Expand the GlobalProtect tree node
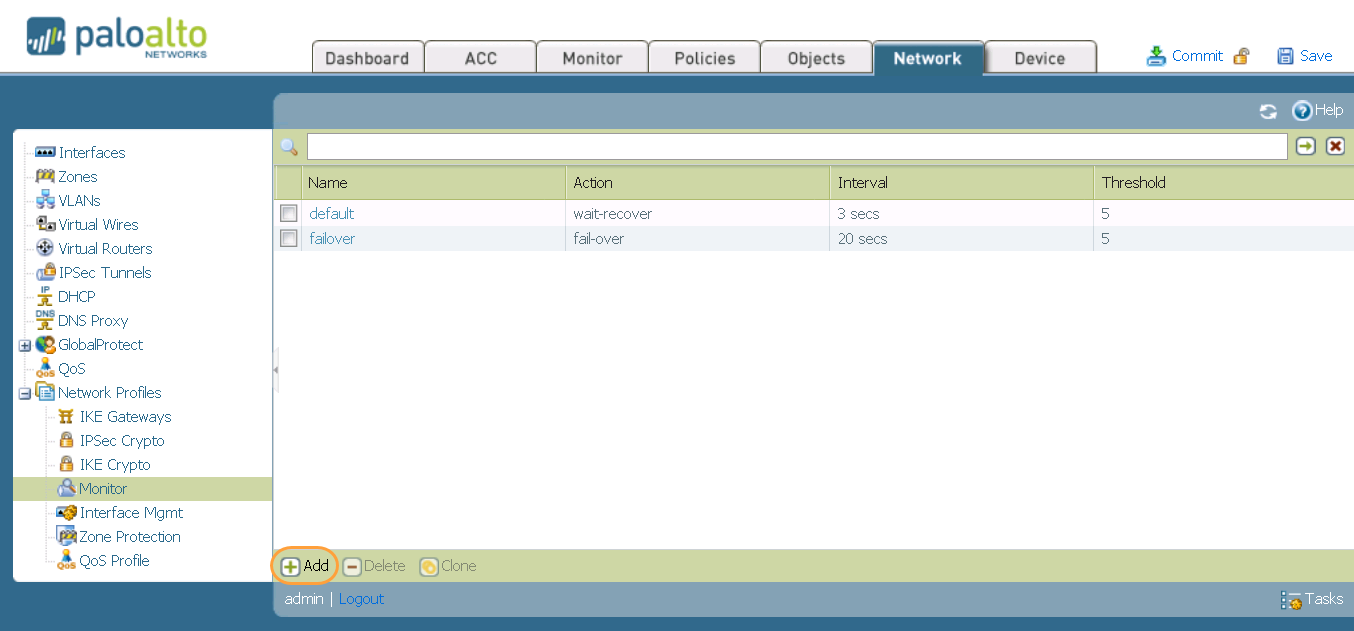The height and width of the screenshot is (631, 1354). [x=25, y=345]
